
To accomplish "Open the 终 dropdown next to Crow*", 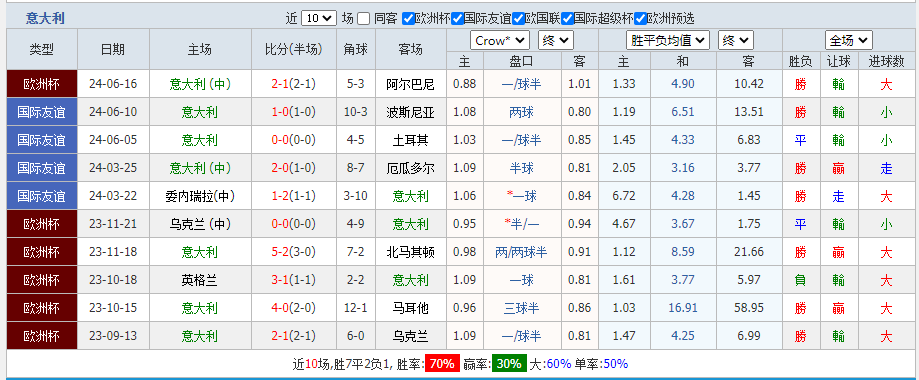I will pyautogui.click(x=556, y=40).
